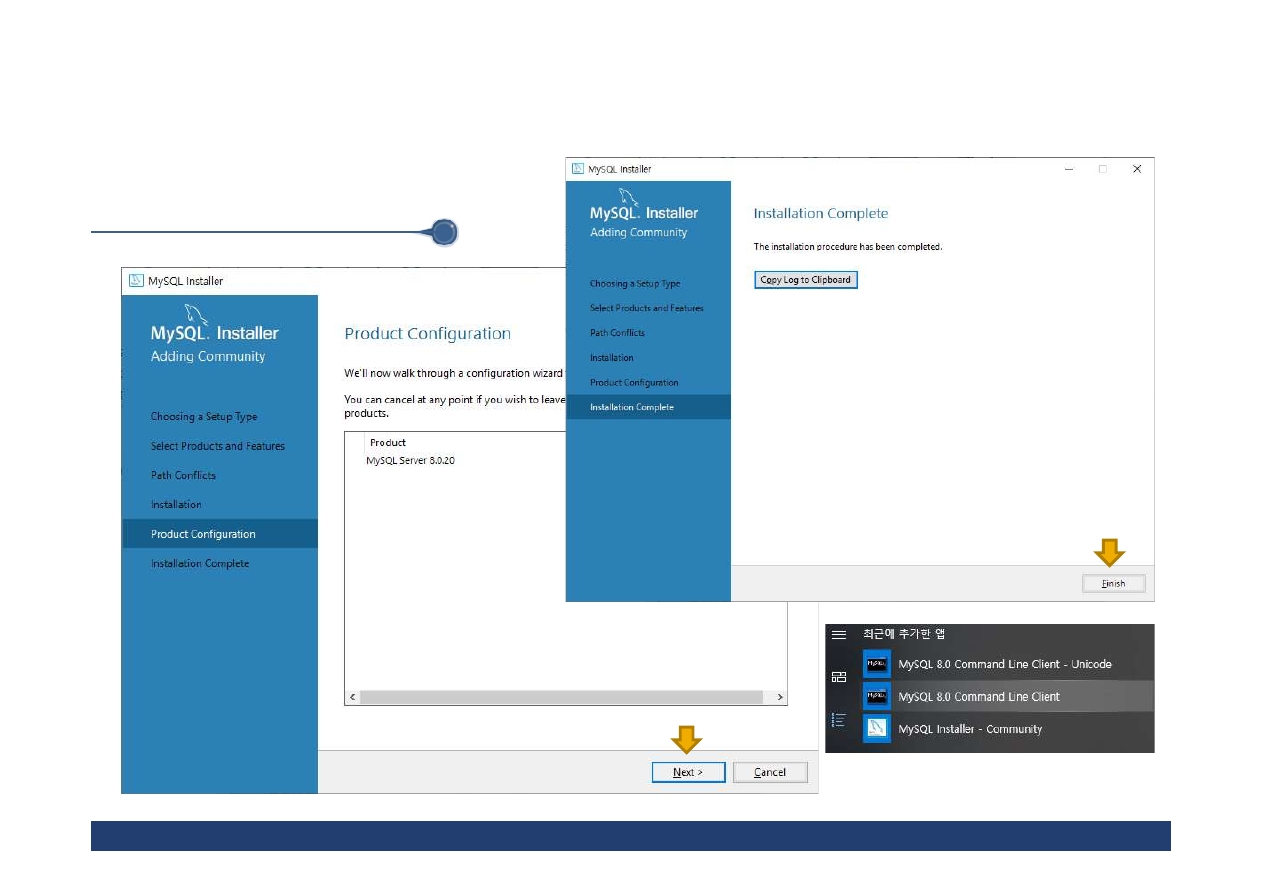Select Installation Complete step in front window
Screen dimensions: 1263x893
pos(632,407)
